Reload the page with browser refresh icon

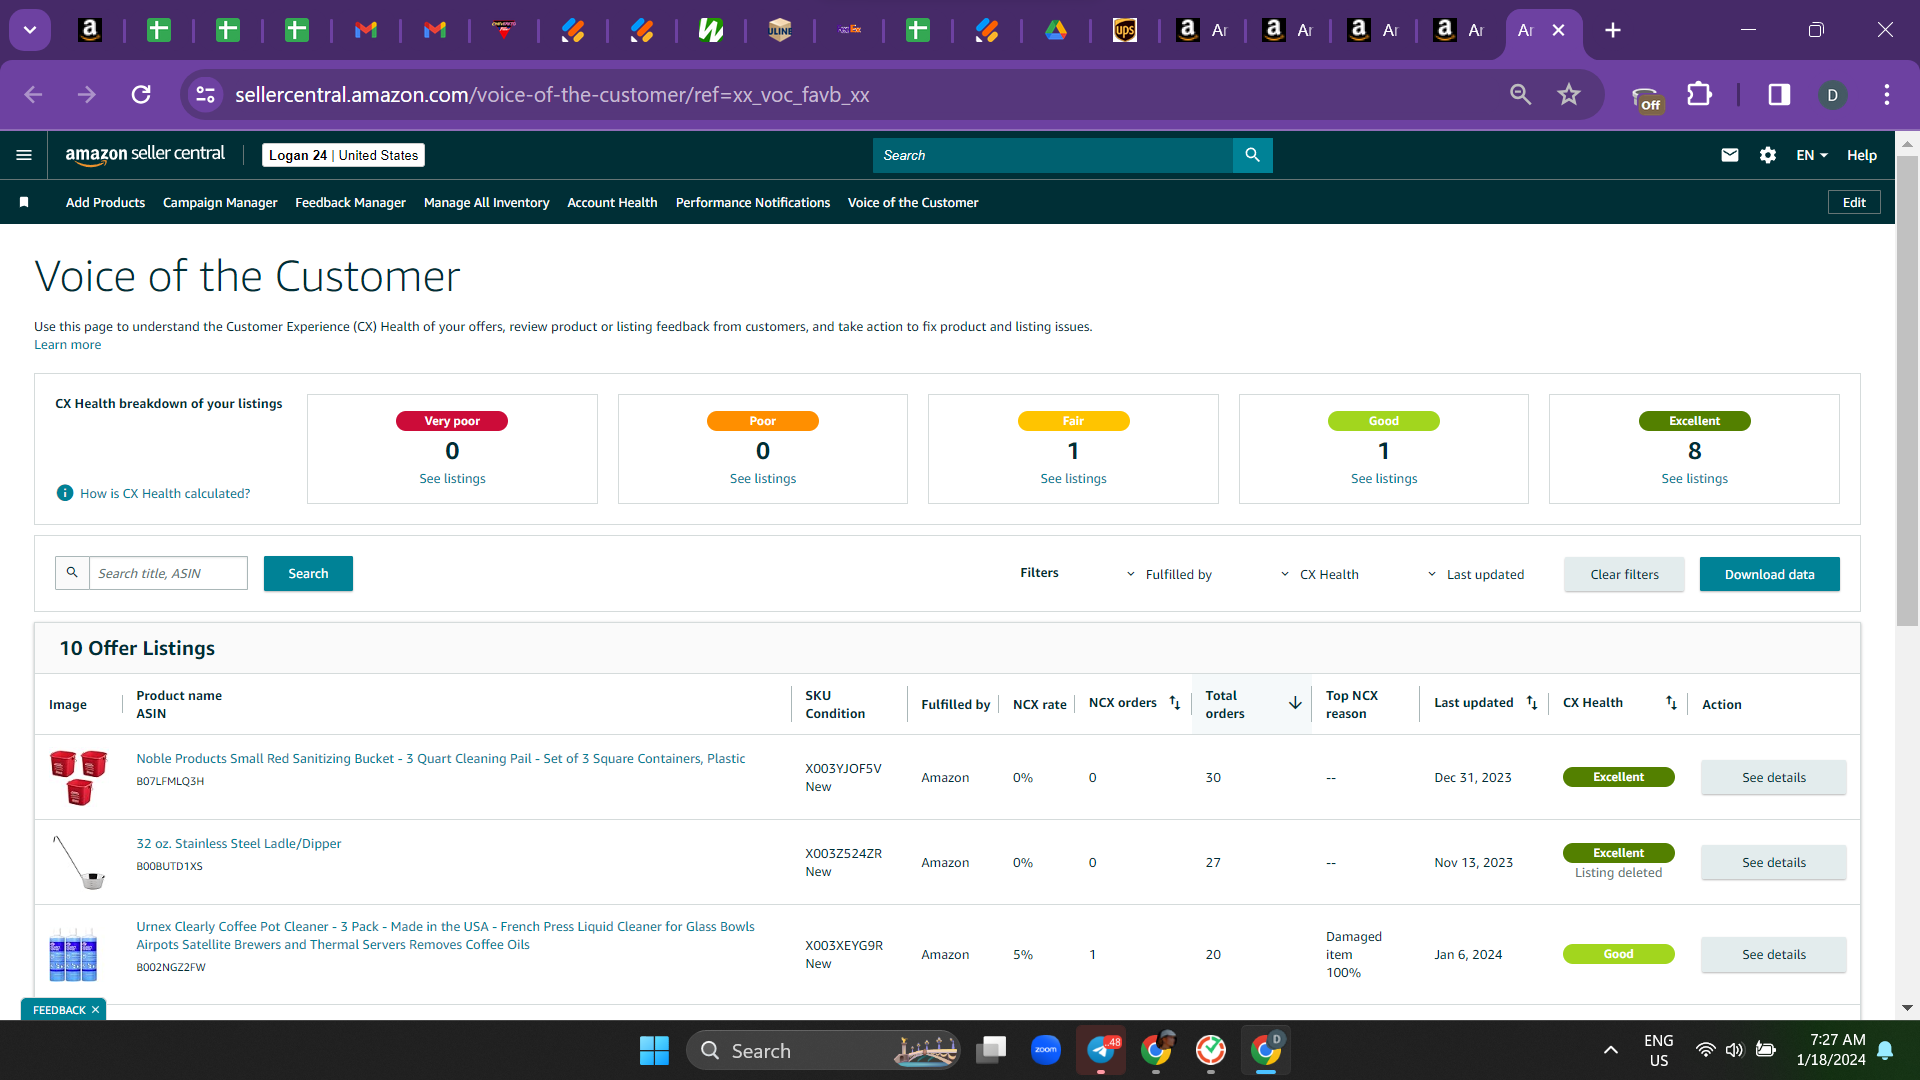coord(141,95)
